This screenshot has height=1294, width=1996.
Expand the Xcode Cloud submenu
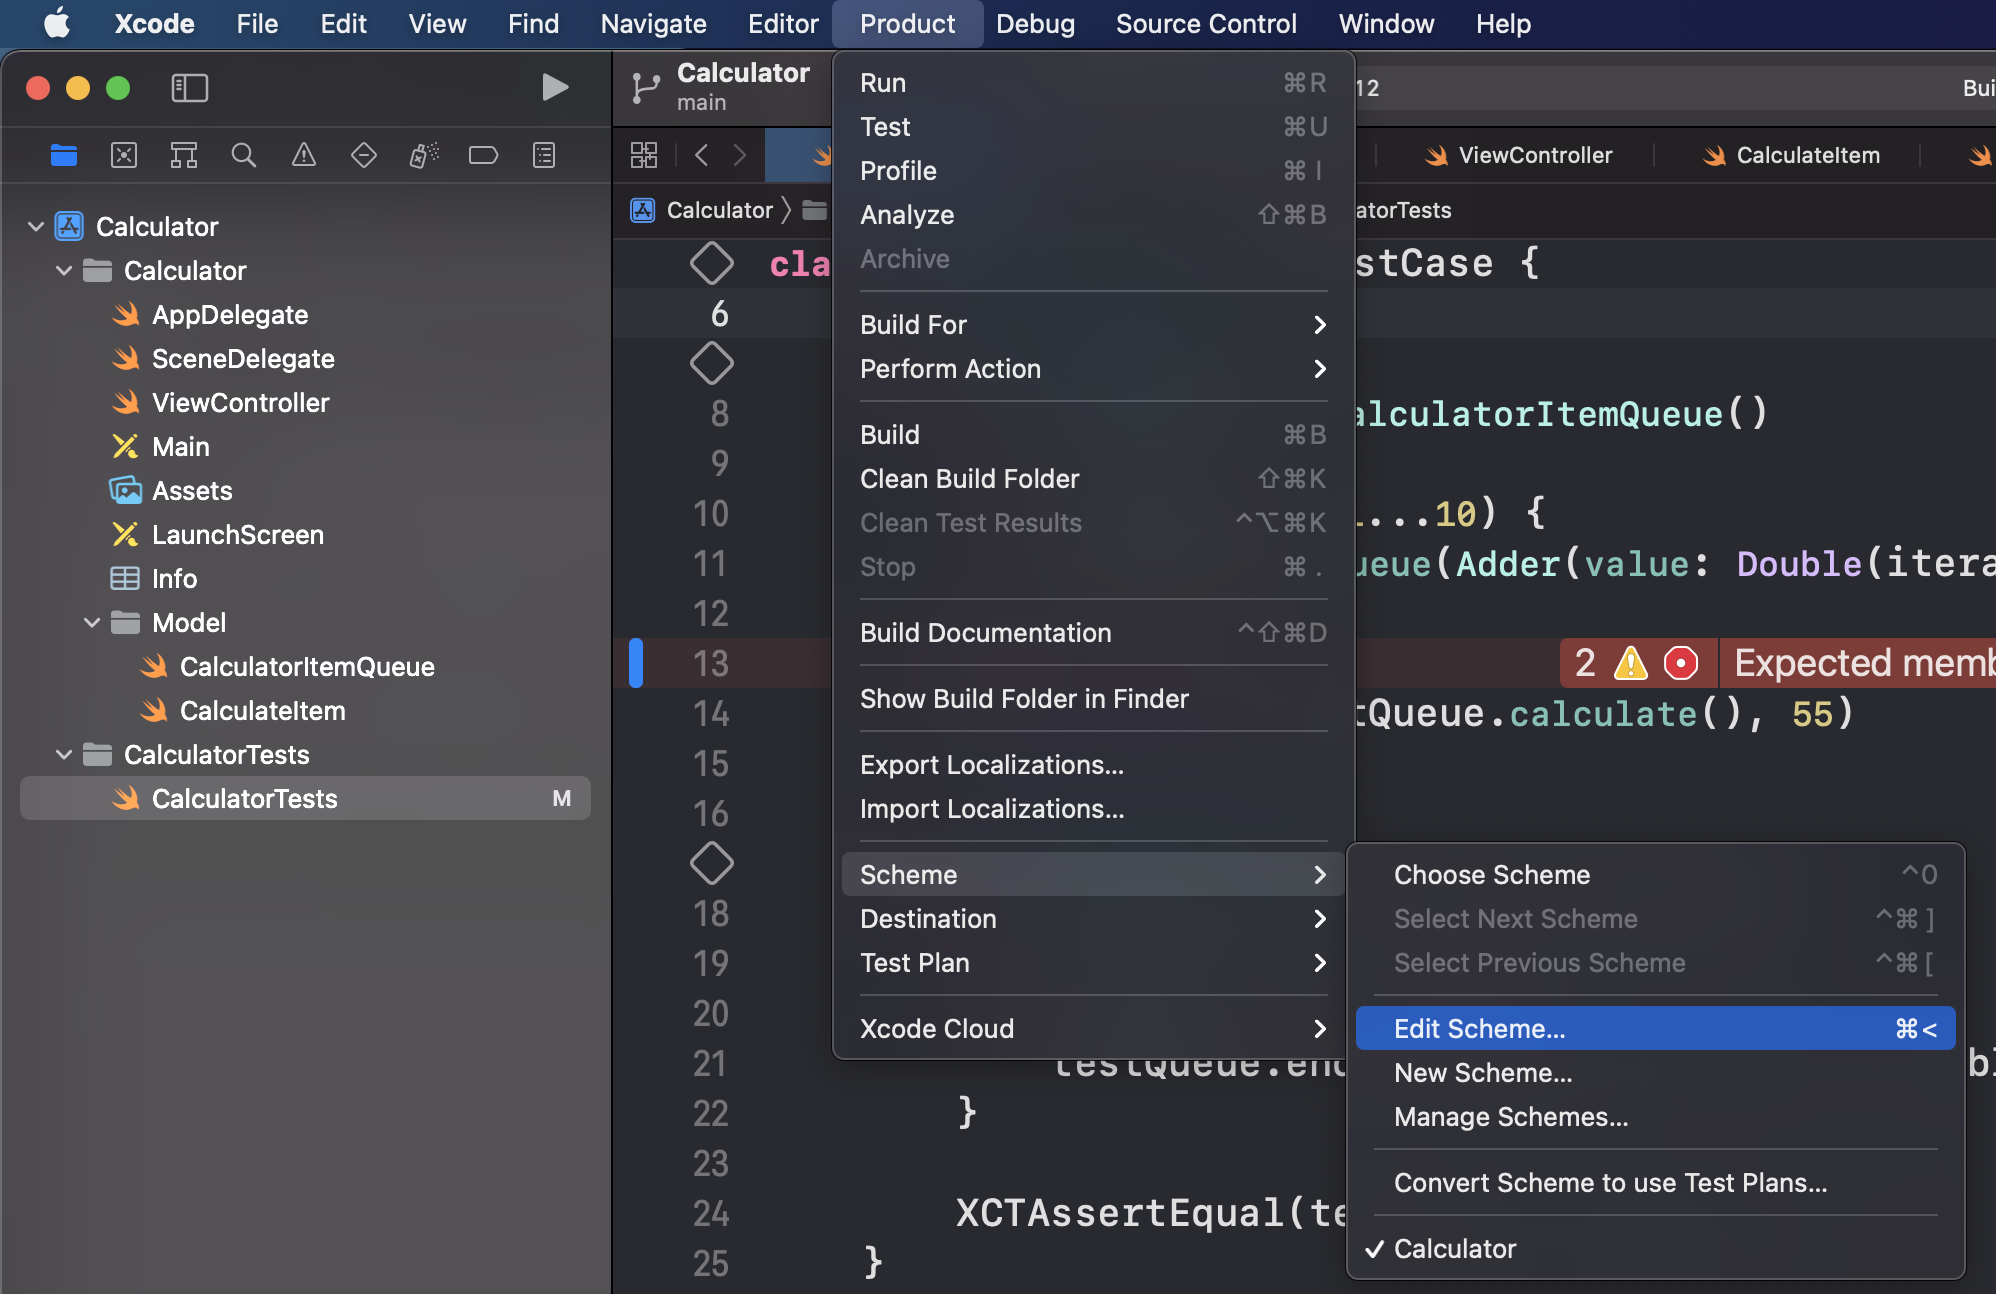click(x=1093, y=1029)
